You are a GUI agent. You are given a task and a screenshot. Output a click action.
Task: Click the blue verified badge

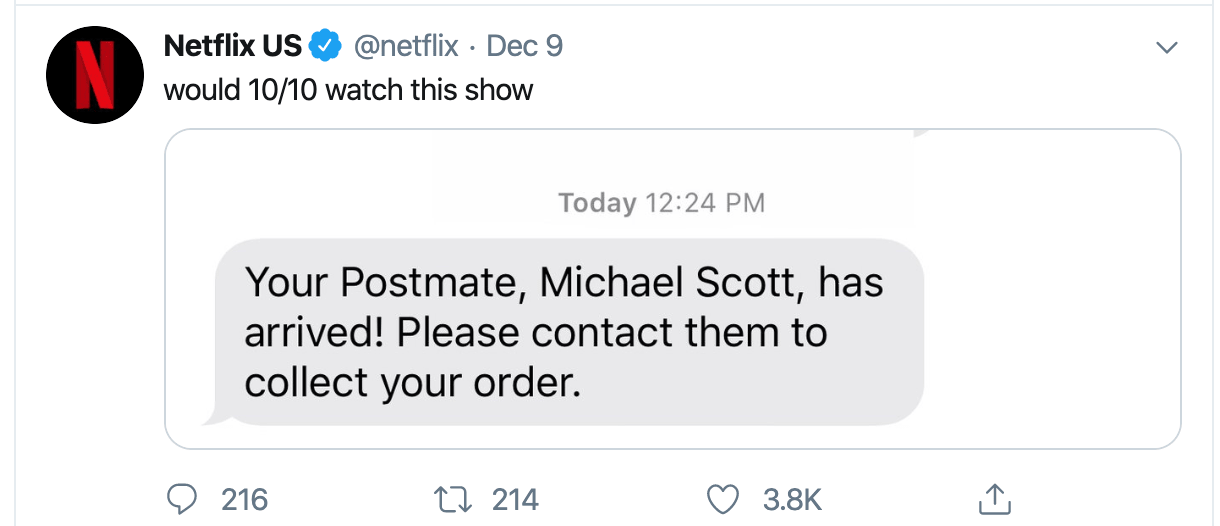pyautogui.click(x=324, y=46)
